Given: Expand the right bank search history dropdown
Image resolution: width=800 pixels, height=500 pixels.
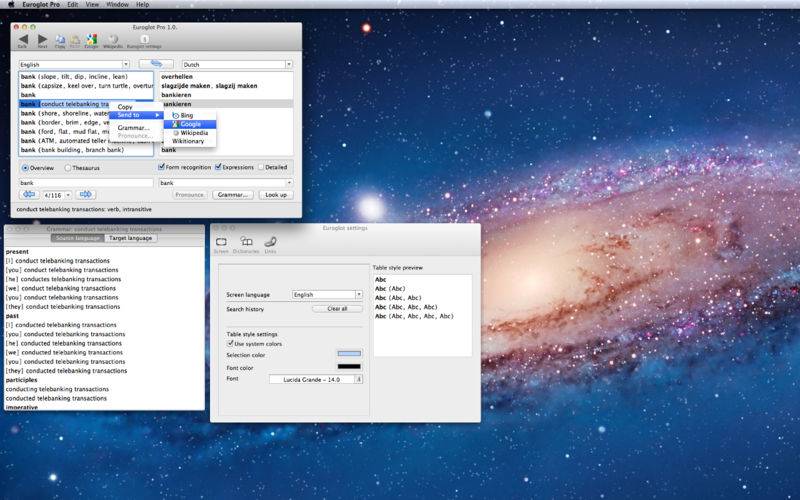Looking at the screenshot, I should click(289, 183).
